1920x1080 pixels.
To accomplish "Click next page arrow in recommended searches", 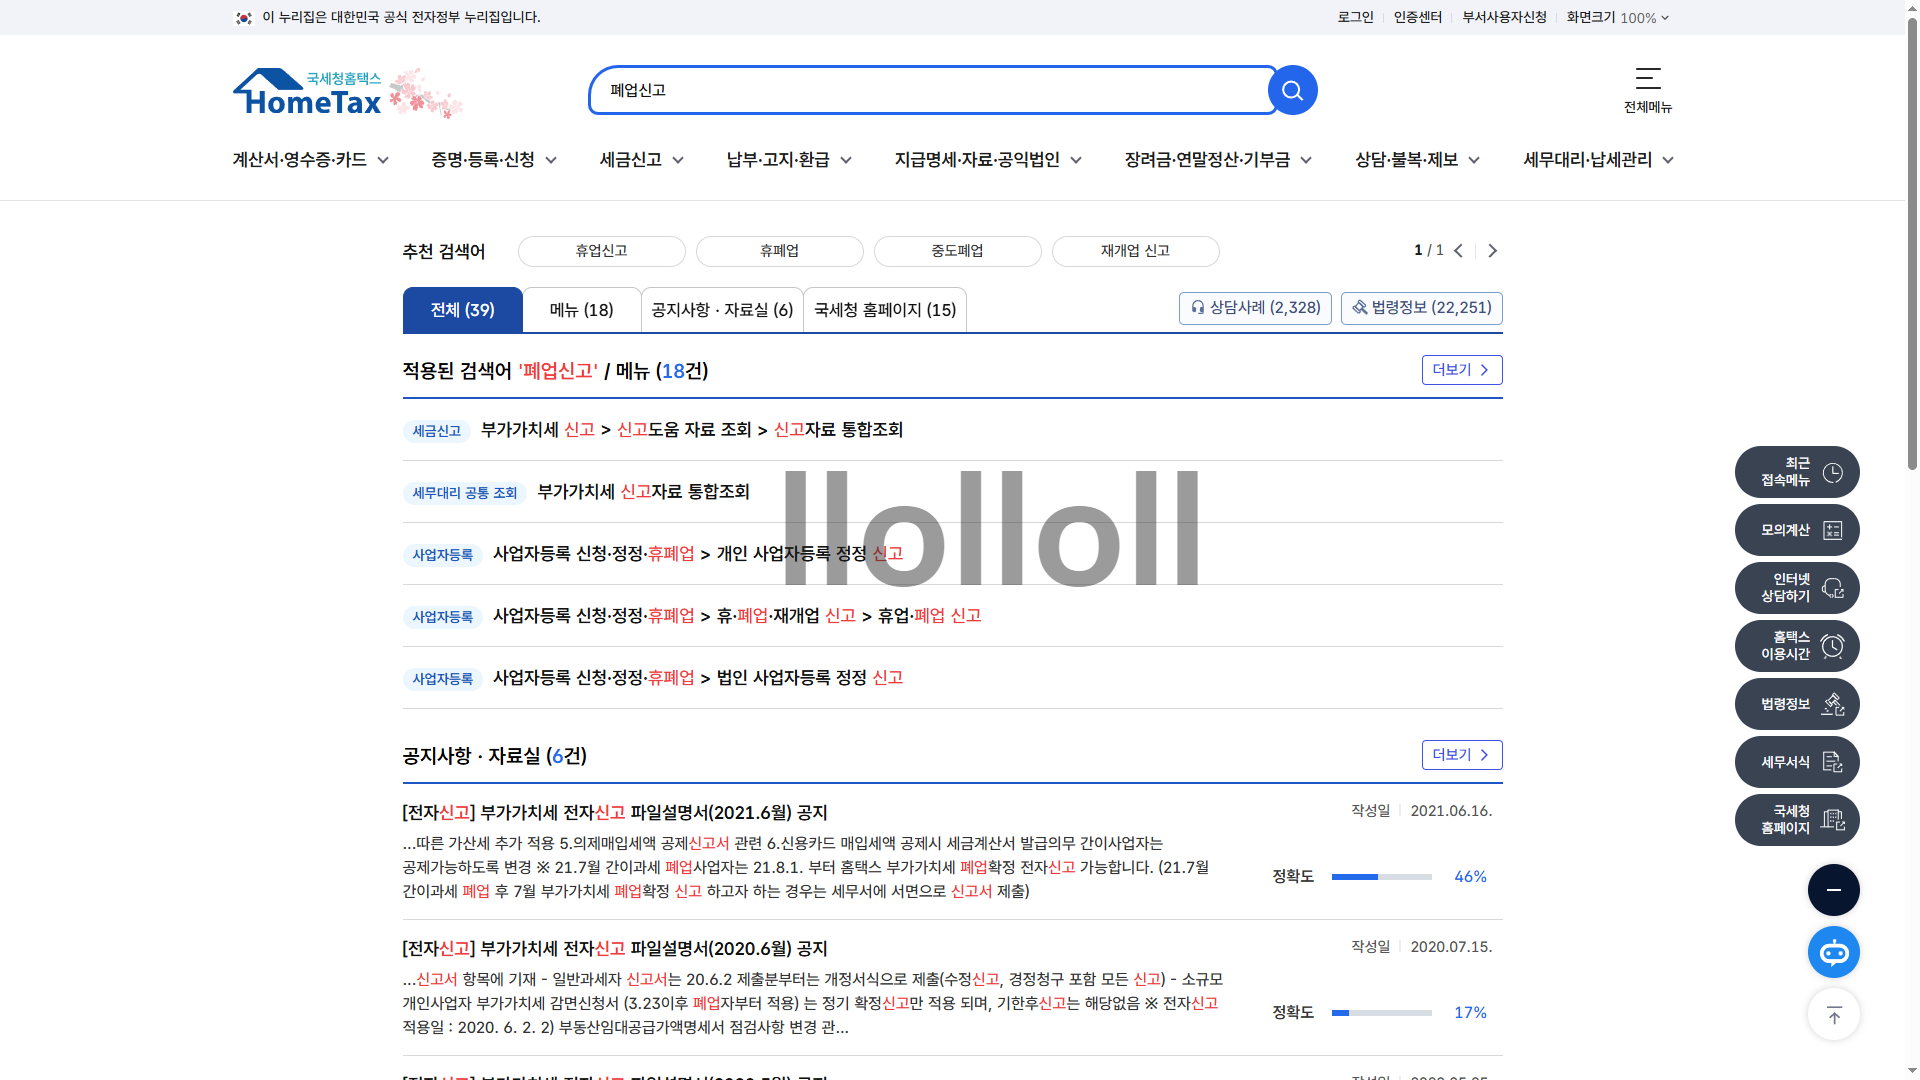I will (1492, 251).
